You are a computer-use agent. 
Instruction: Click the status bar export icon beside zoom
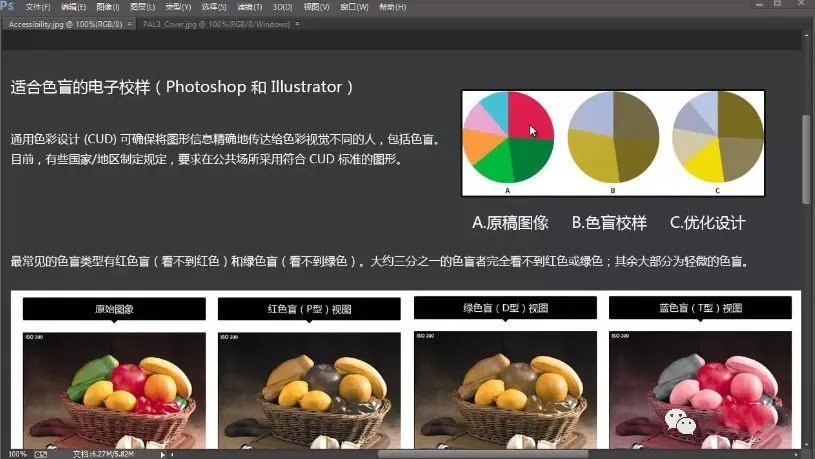(x=41, y=454)
